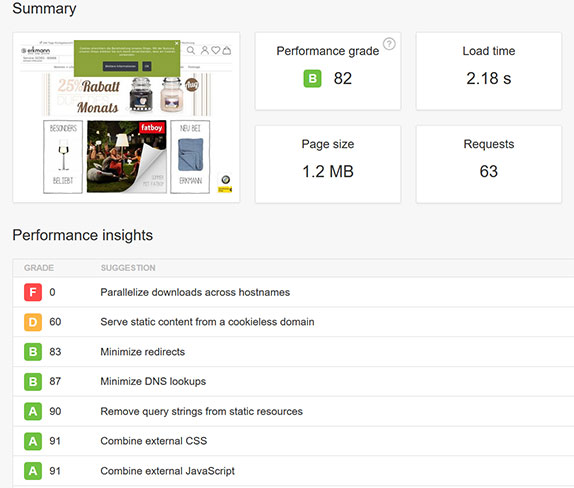Open the website screenshot thumbnail
This screenshot has height=488, width=574.
pyautogui.click(x=126, y=117)
